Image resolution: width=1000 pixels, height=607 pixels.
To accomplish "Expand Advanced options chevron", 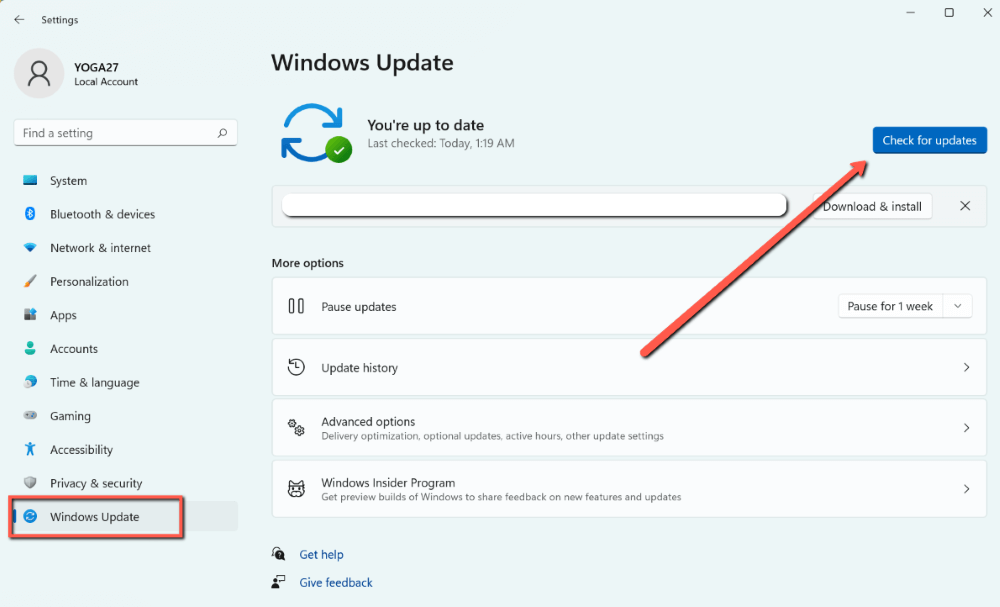I will coord(966,428).
